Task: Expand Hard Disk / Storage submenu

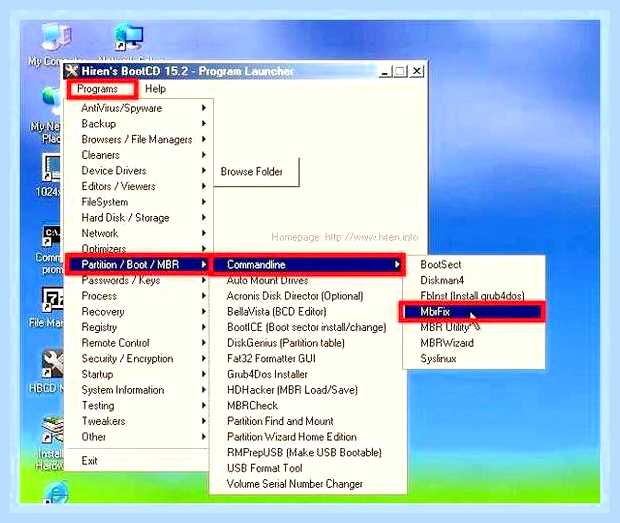Action: (x=138, y=217)
